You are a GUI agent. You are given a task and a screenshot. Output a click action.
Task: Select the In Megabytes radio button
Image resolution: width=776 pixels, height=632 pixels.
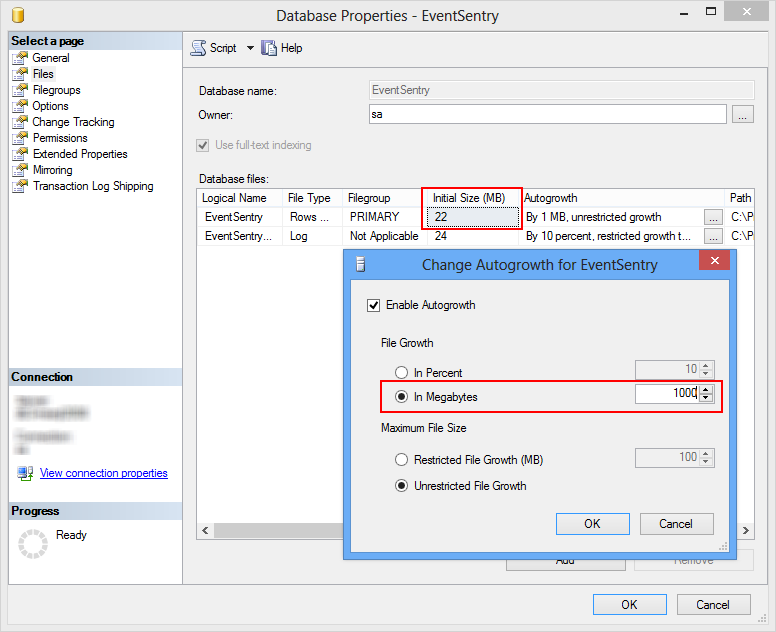tap(401, 396)
